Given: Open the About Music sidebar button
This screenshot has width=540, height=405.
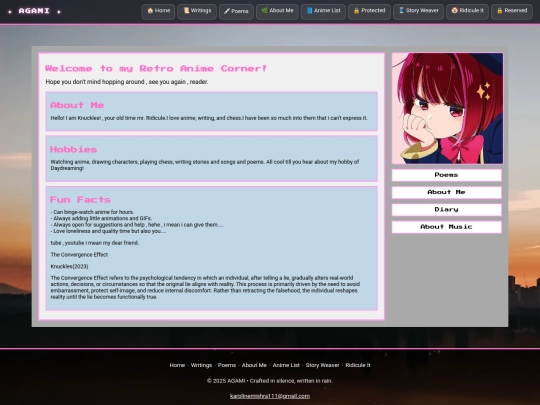Looking at the screenshot, I should (447, 227).
